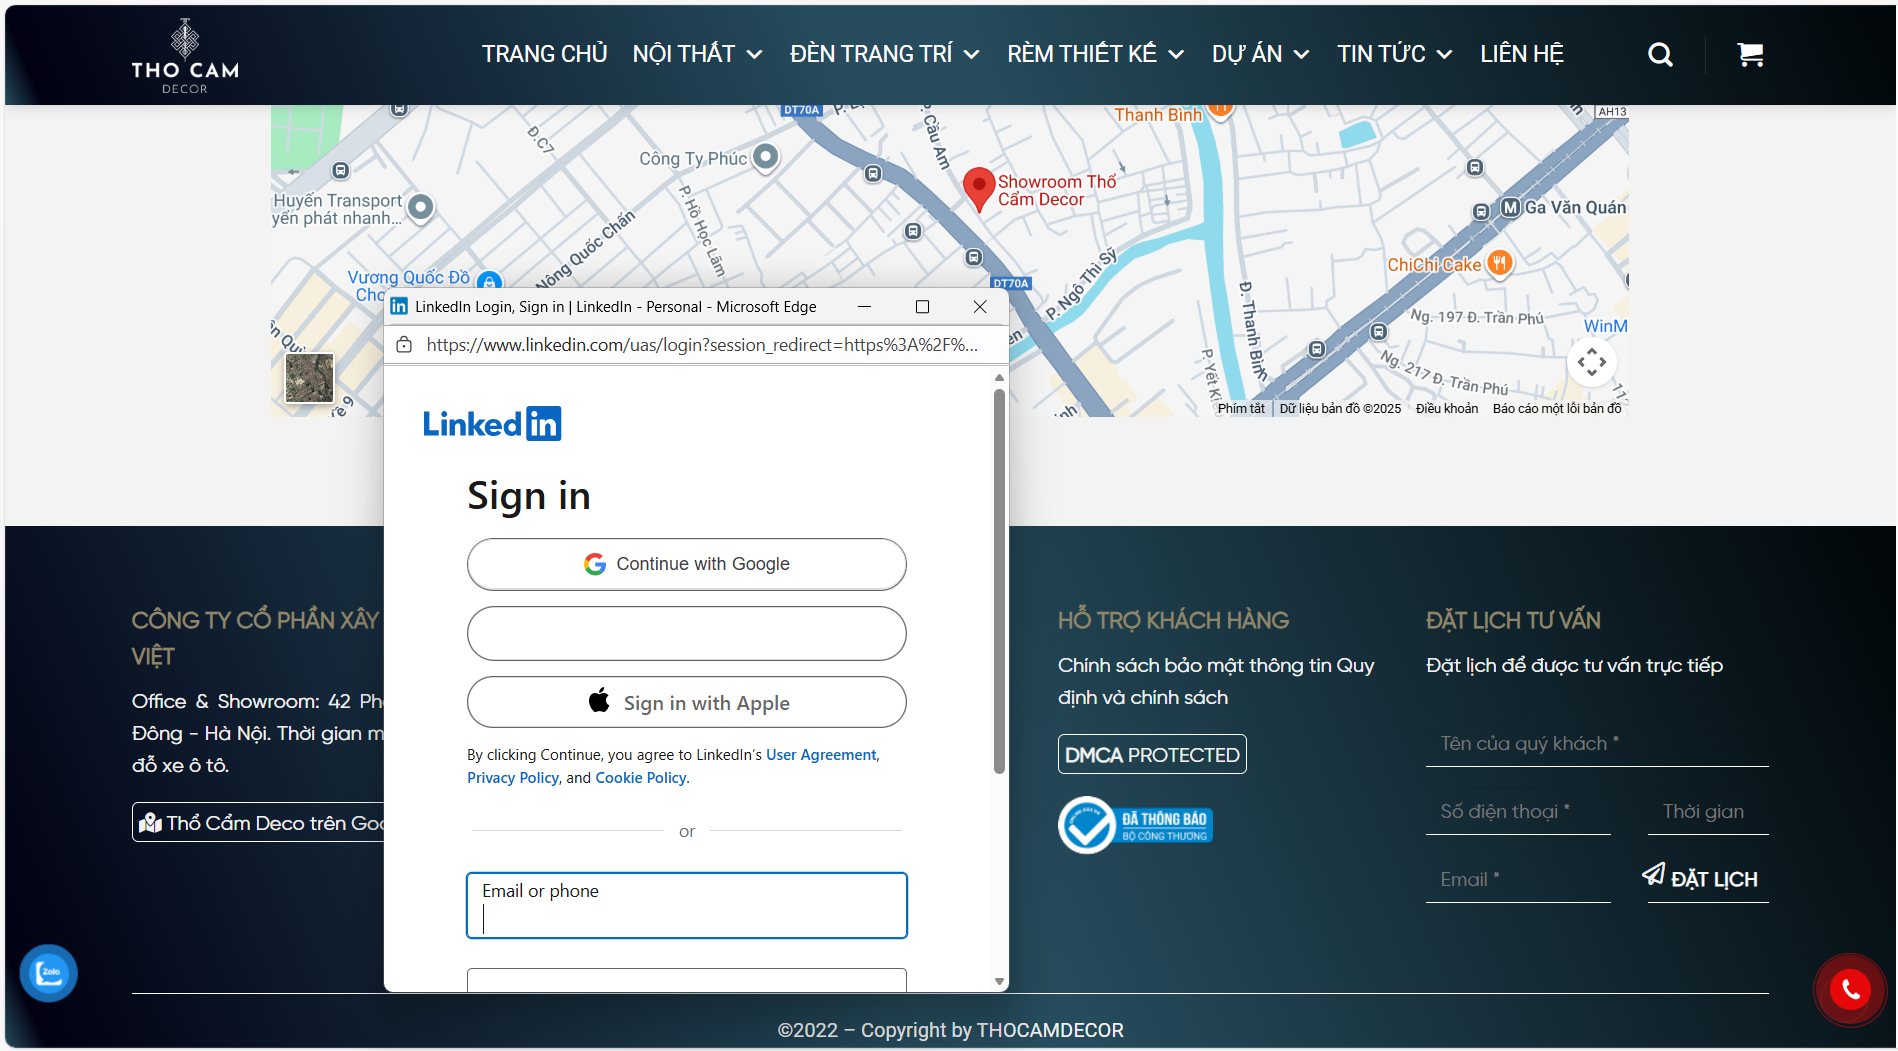The width and height of the screenshot is (1898, 1051).
Task: Switch map to satellite view thumbnail
Action: 309,378
